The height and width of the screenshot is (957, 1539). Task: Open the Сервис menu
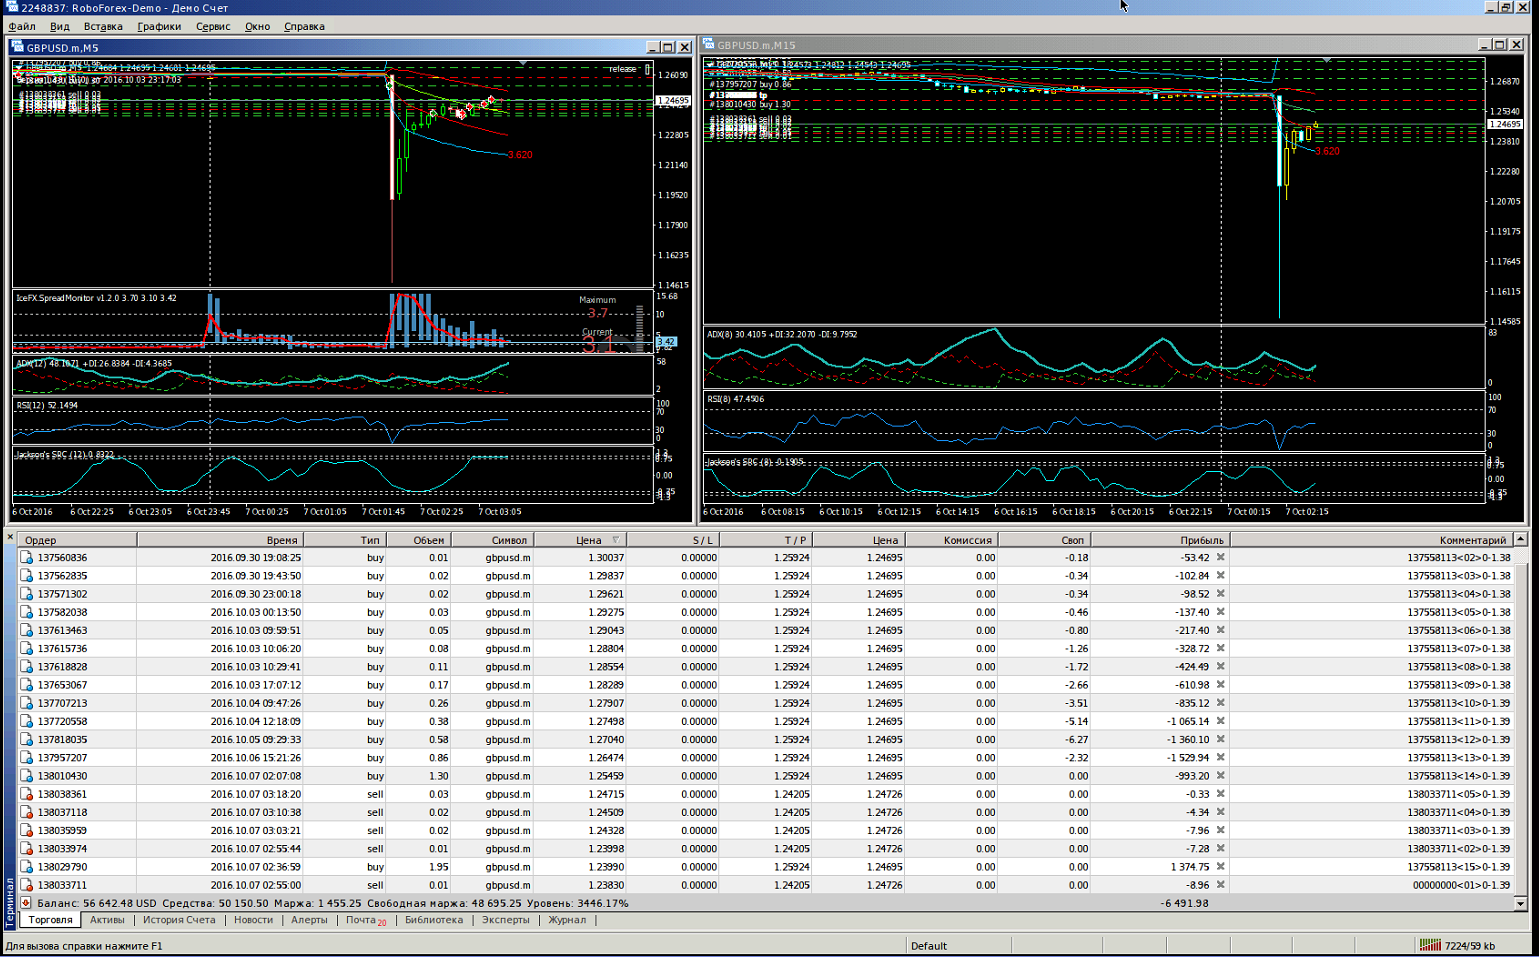213,26
